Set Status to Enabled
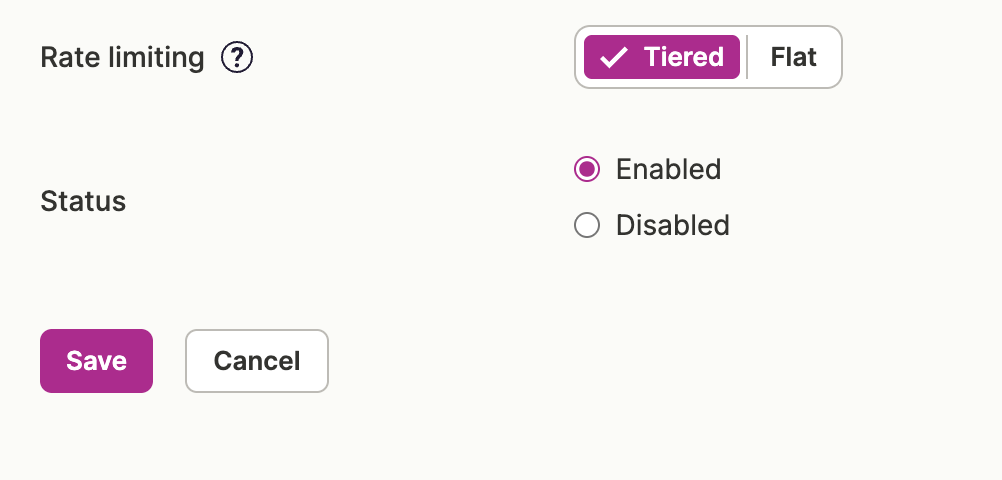 [587, 169]
